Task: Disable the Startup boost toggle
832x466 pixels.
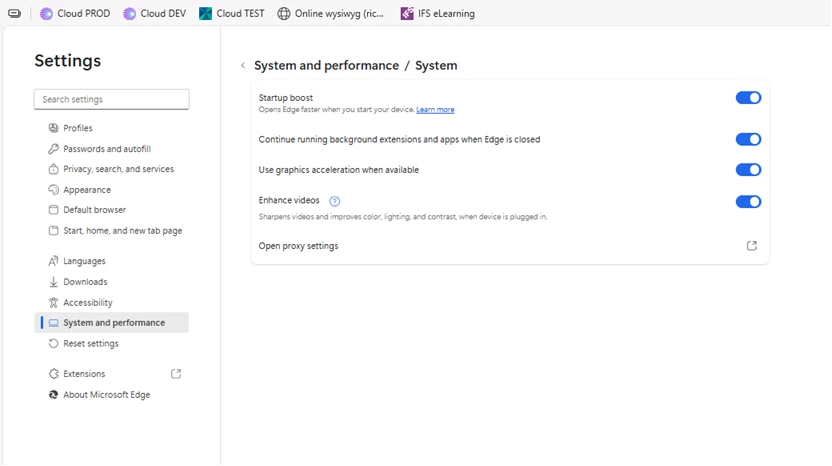Action: (748, 98)
